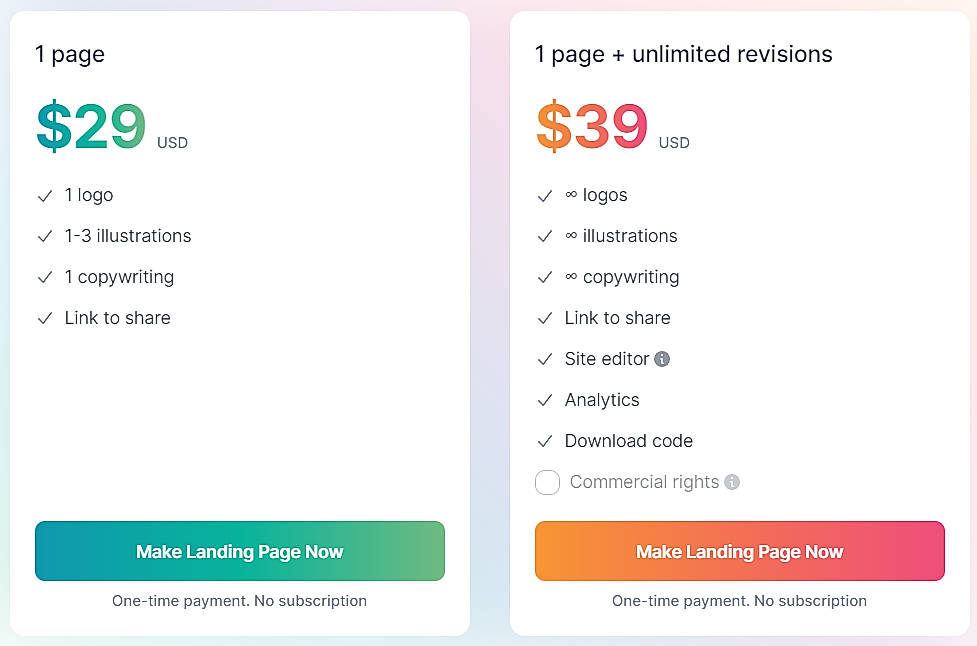
Task: Click the checkmark next to ∞ logos
Action: [545, 195]
